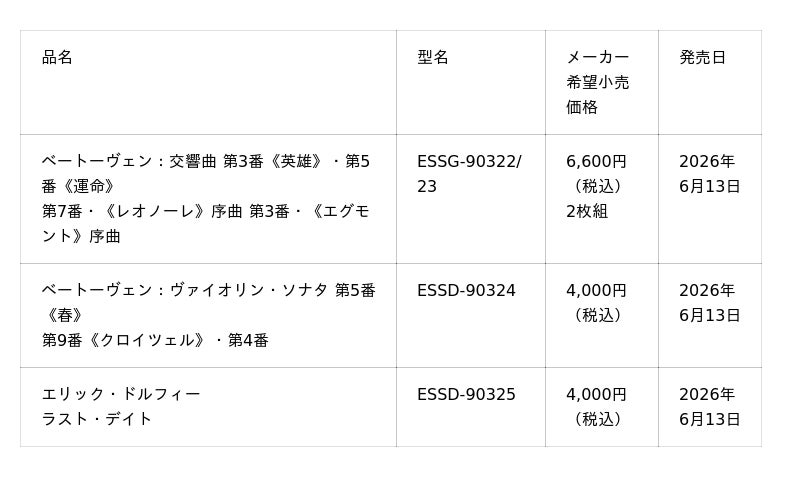Select model number ESSG-90322/23
This screenshot has height=477, width=800.
[x=468, y=174]
